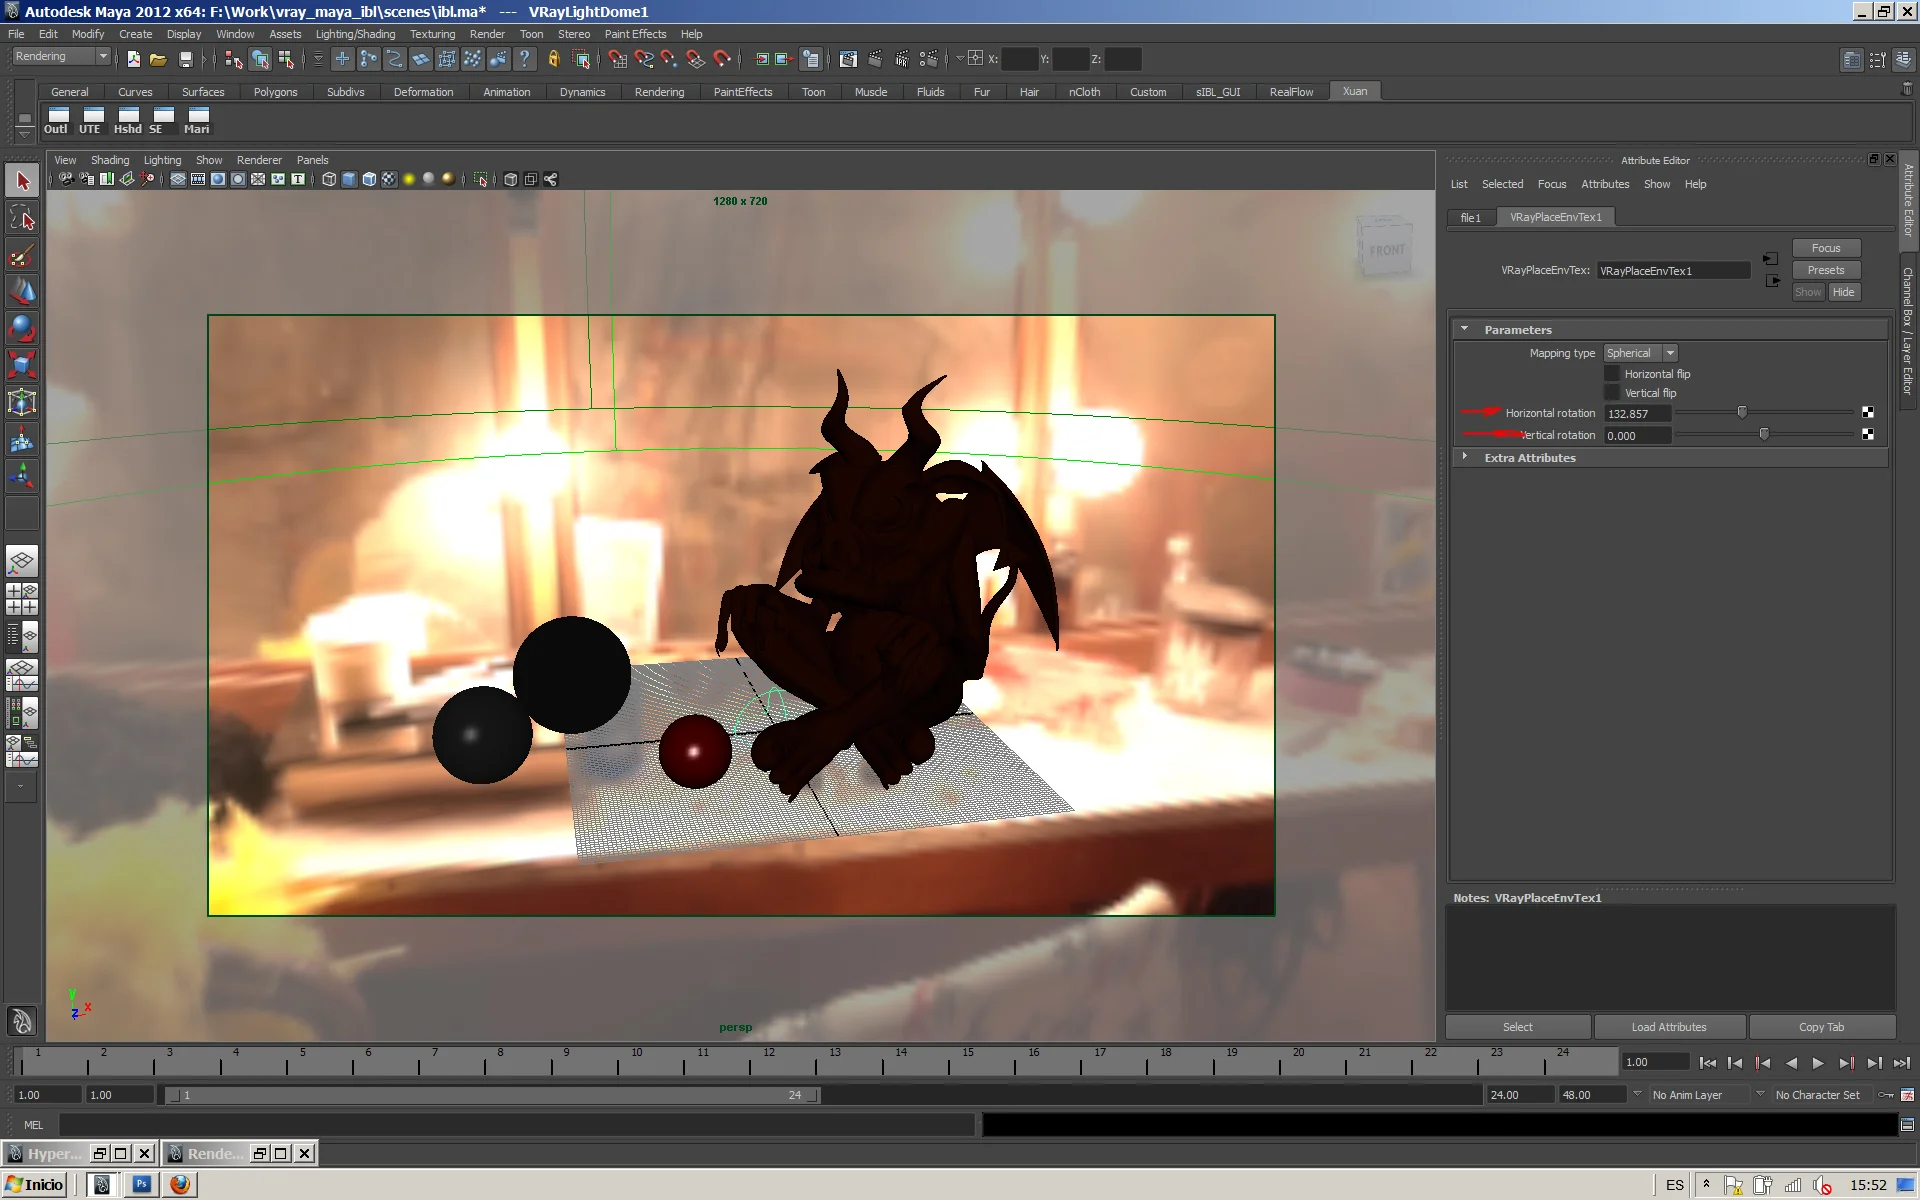The image size is (1920, 1200).
Task: Click the Copy Tab button
Action: (1821, 1027)
